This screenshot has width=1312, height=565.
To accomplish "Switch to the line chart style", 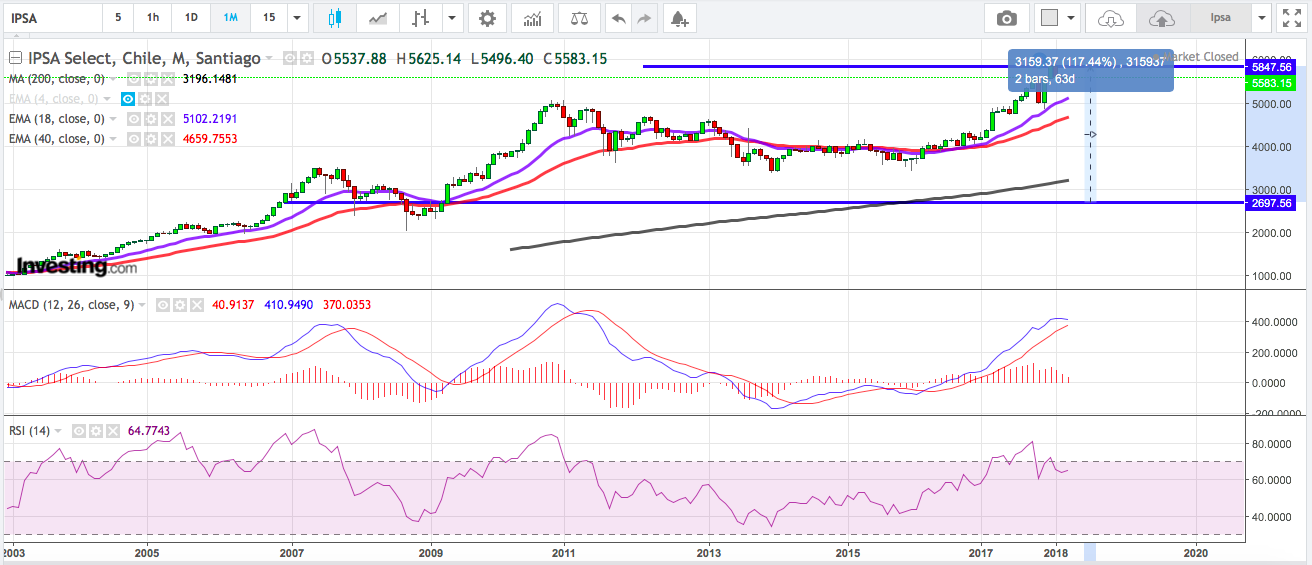I will pos(378,18).
